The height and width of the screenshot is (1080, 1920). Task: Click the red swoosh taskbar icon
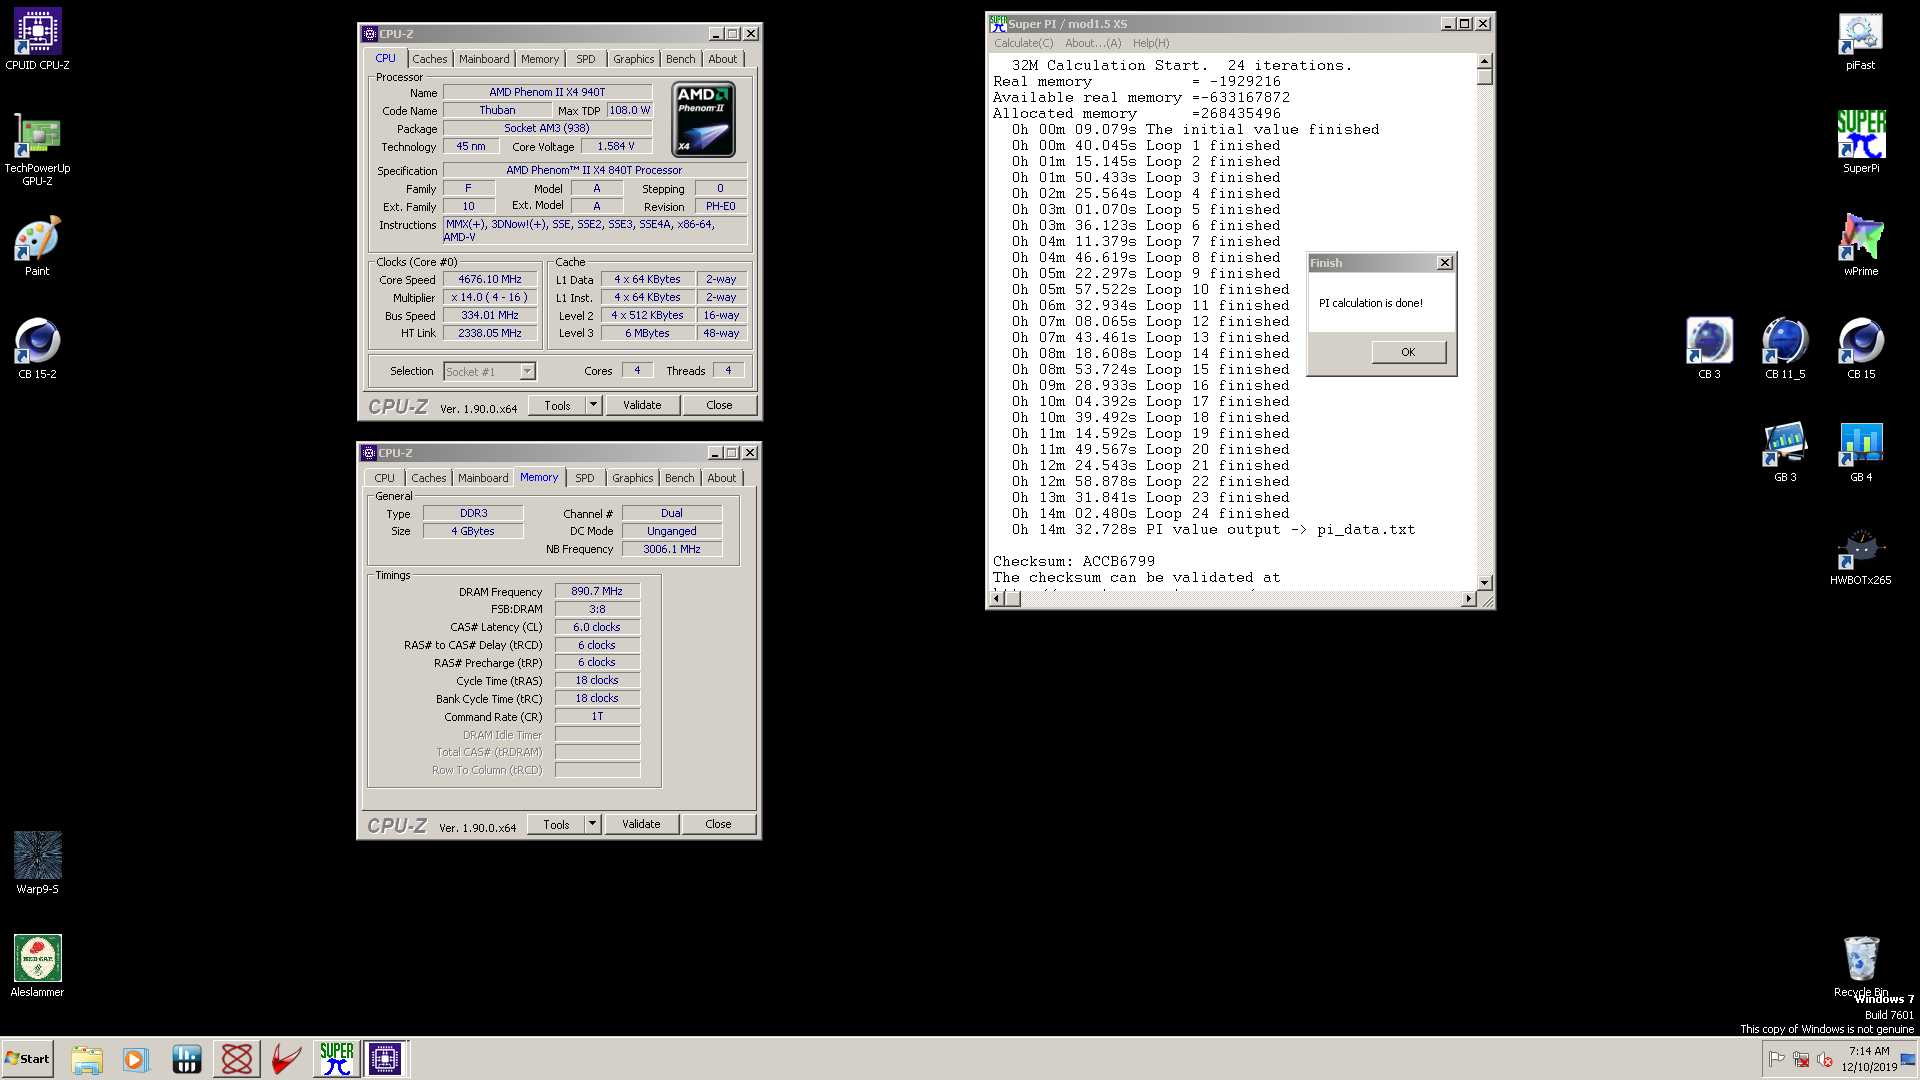(286, 1059)
